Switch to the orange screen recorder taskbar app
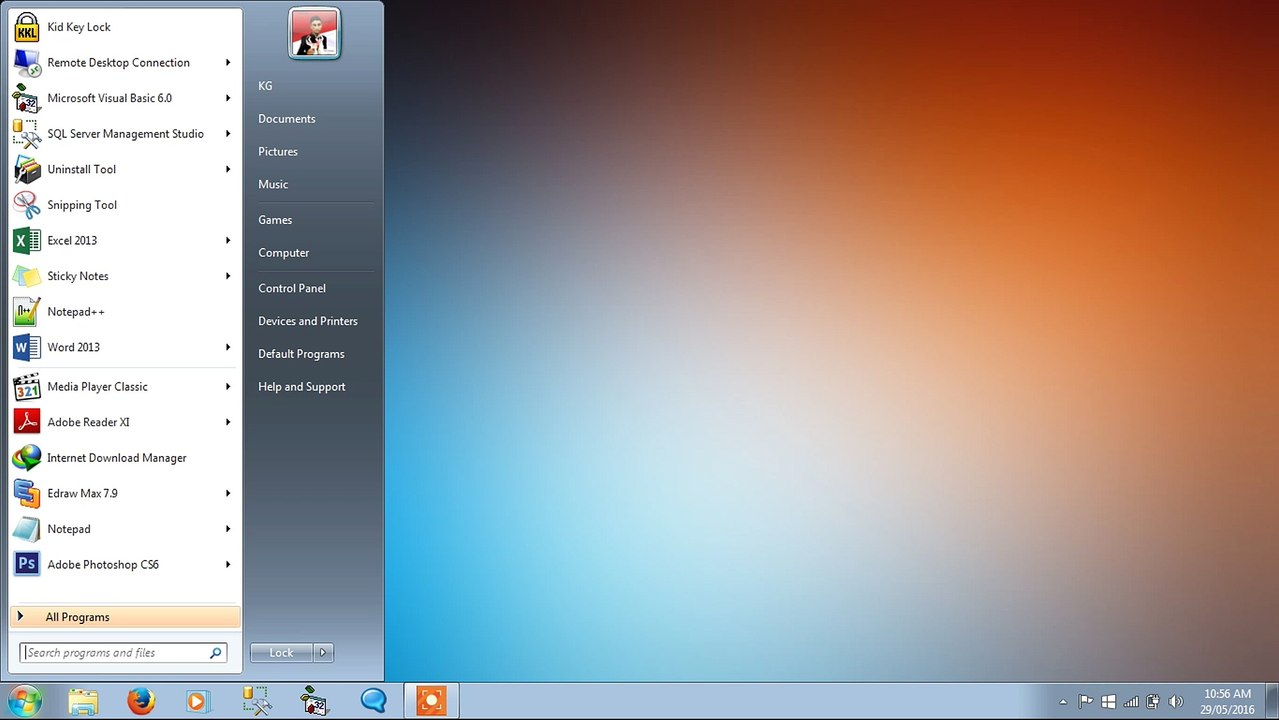Screen dimensions: 1279x720 click(x=431, y=701)
